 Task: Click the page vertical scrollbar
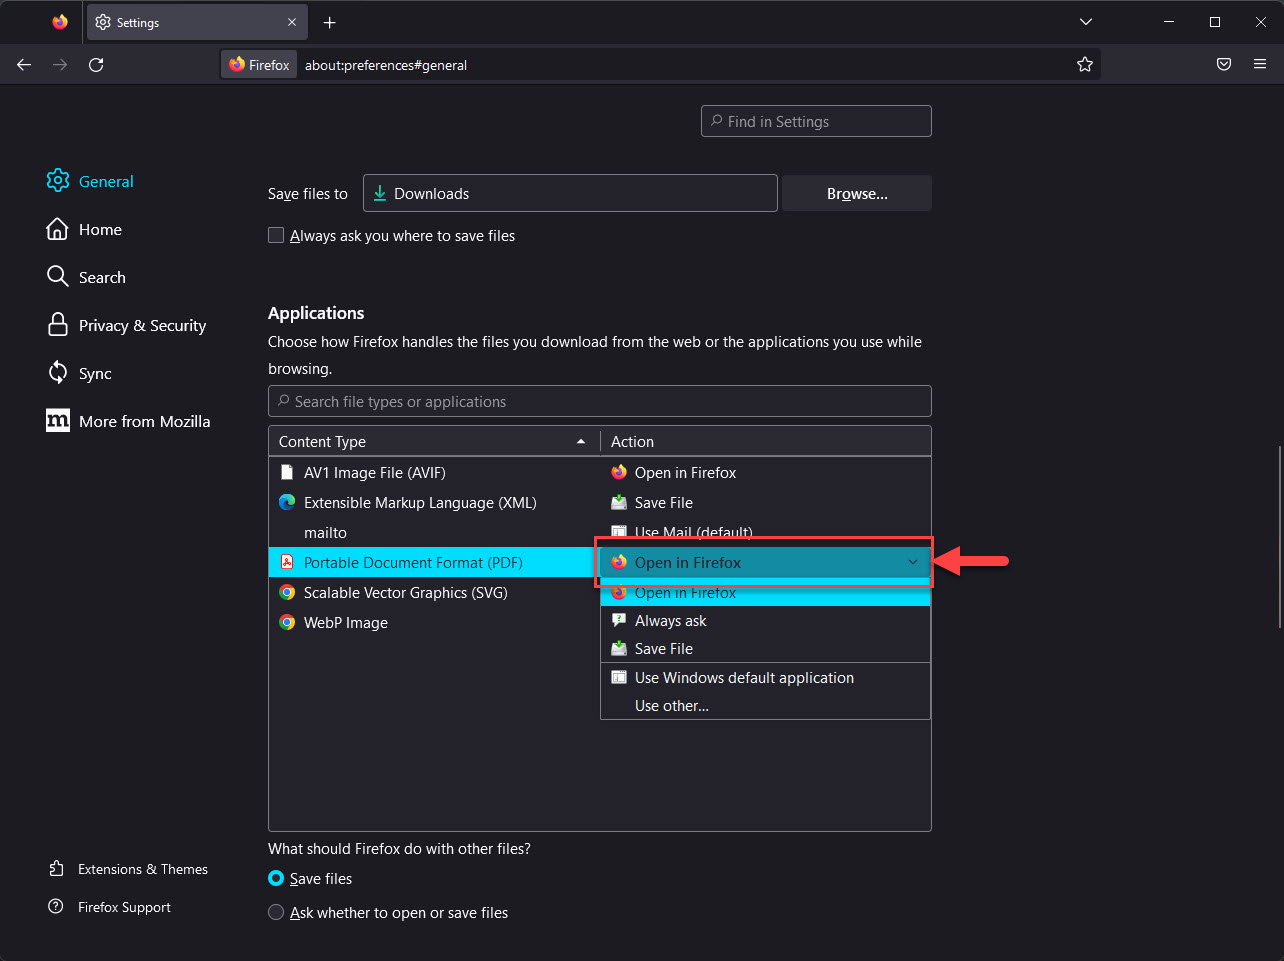click(1279, 537)
